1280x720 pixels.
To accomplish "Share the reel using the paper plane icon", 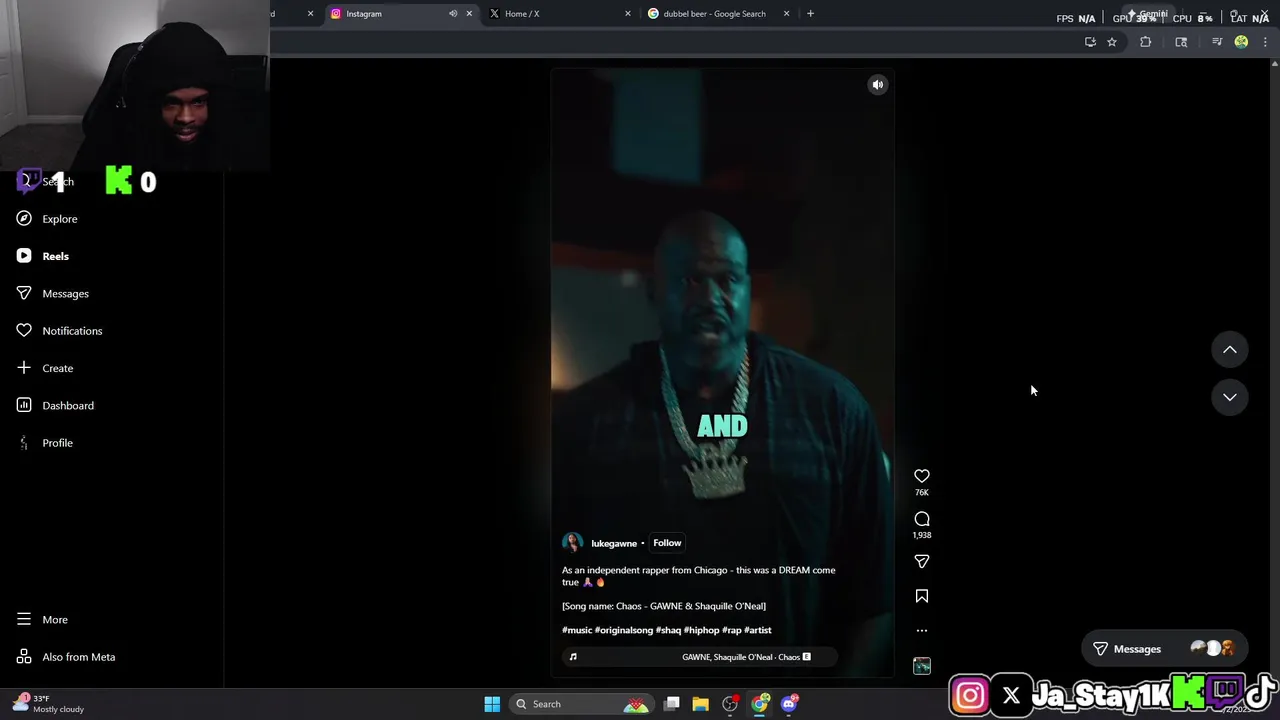I will 922,561.
